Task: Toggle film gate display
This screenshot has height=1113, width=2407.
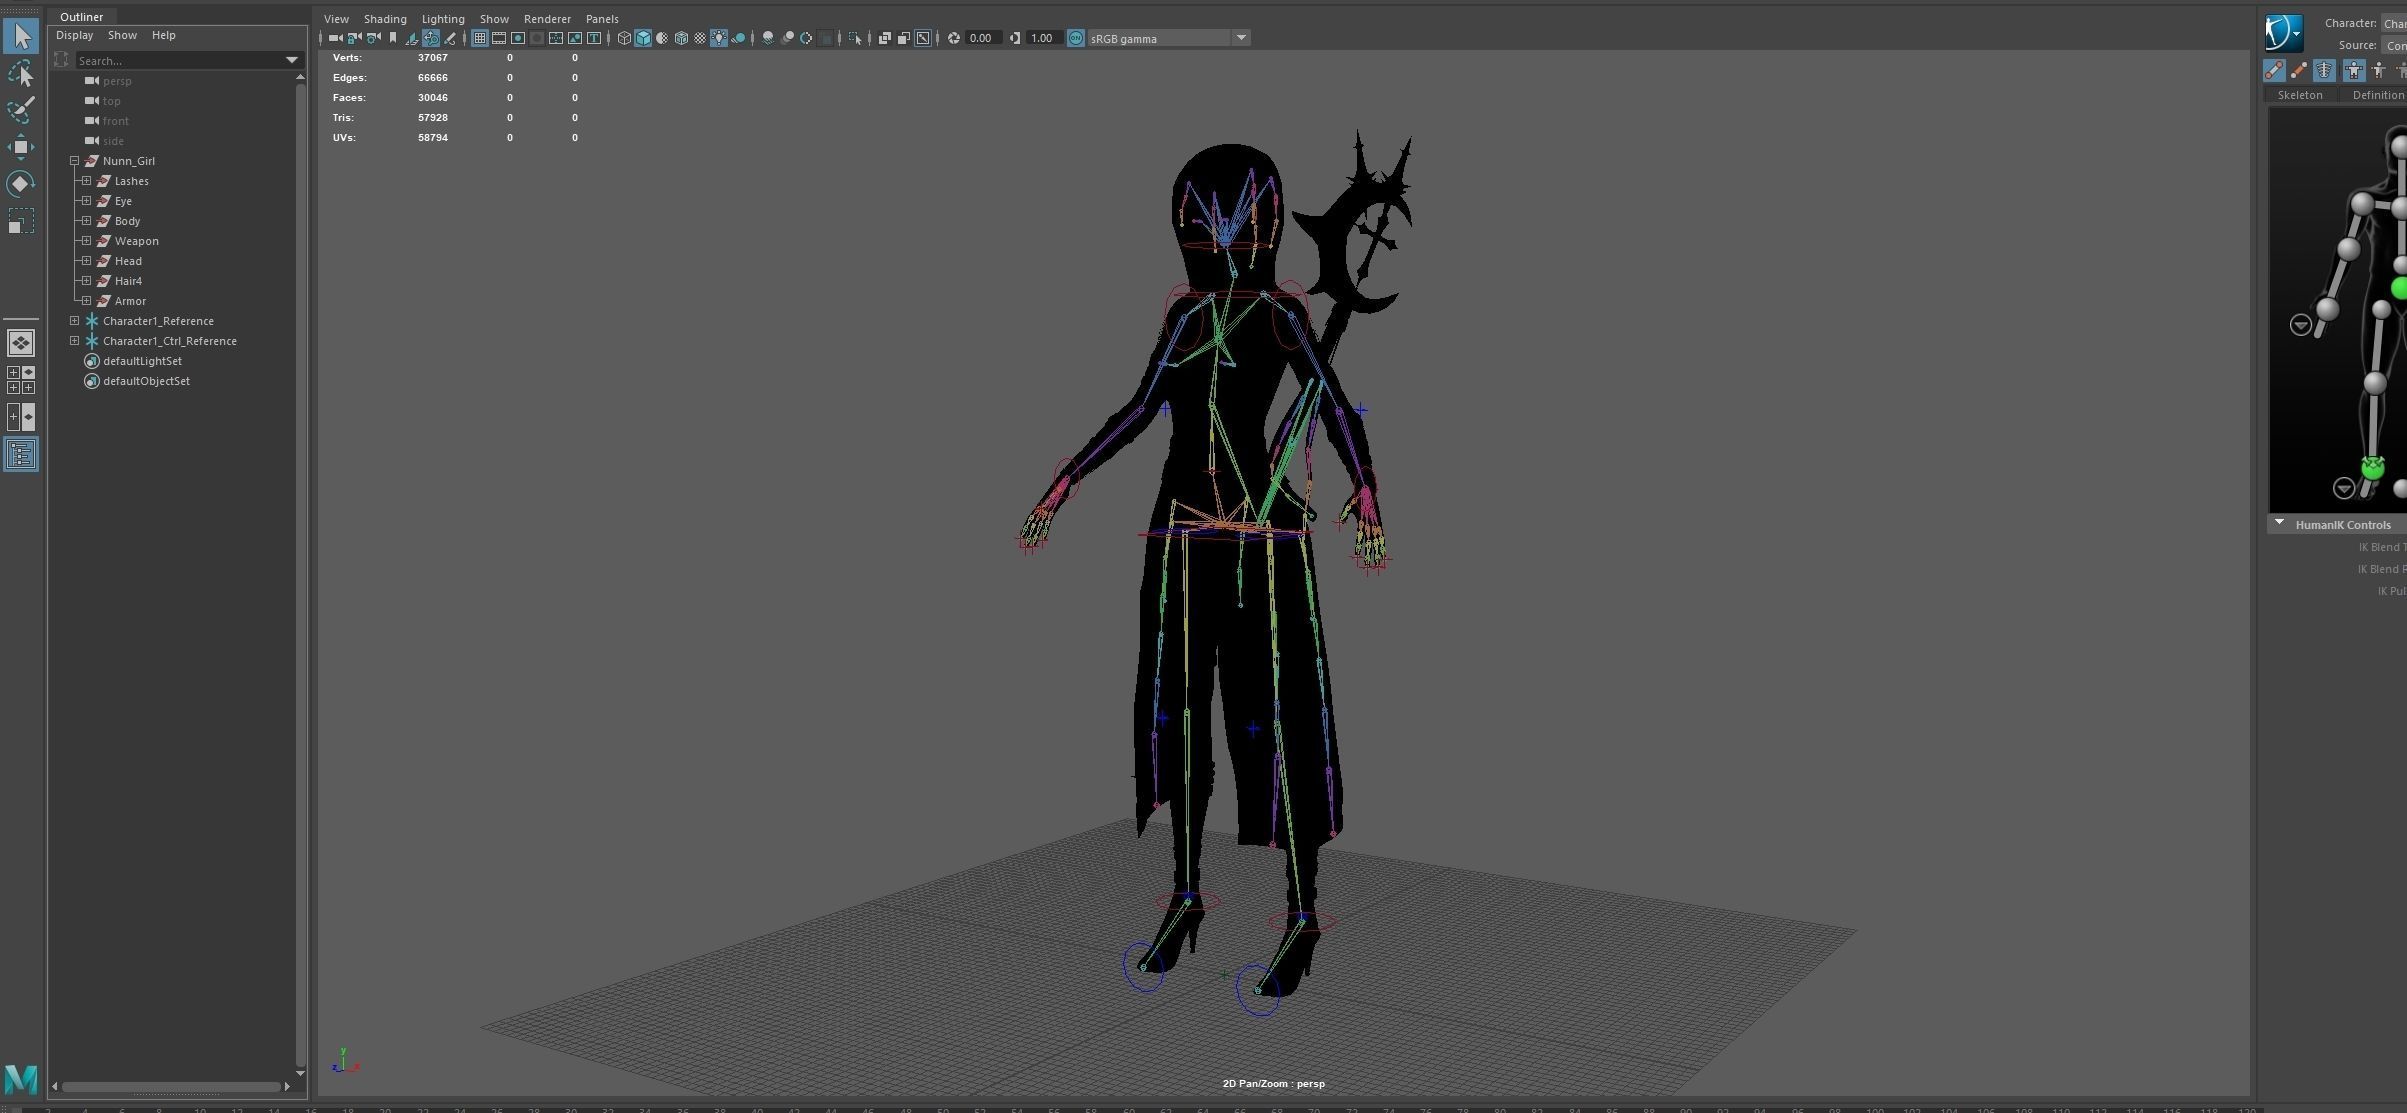Action: (499, 38)
